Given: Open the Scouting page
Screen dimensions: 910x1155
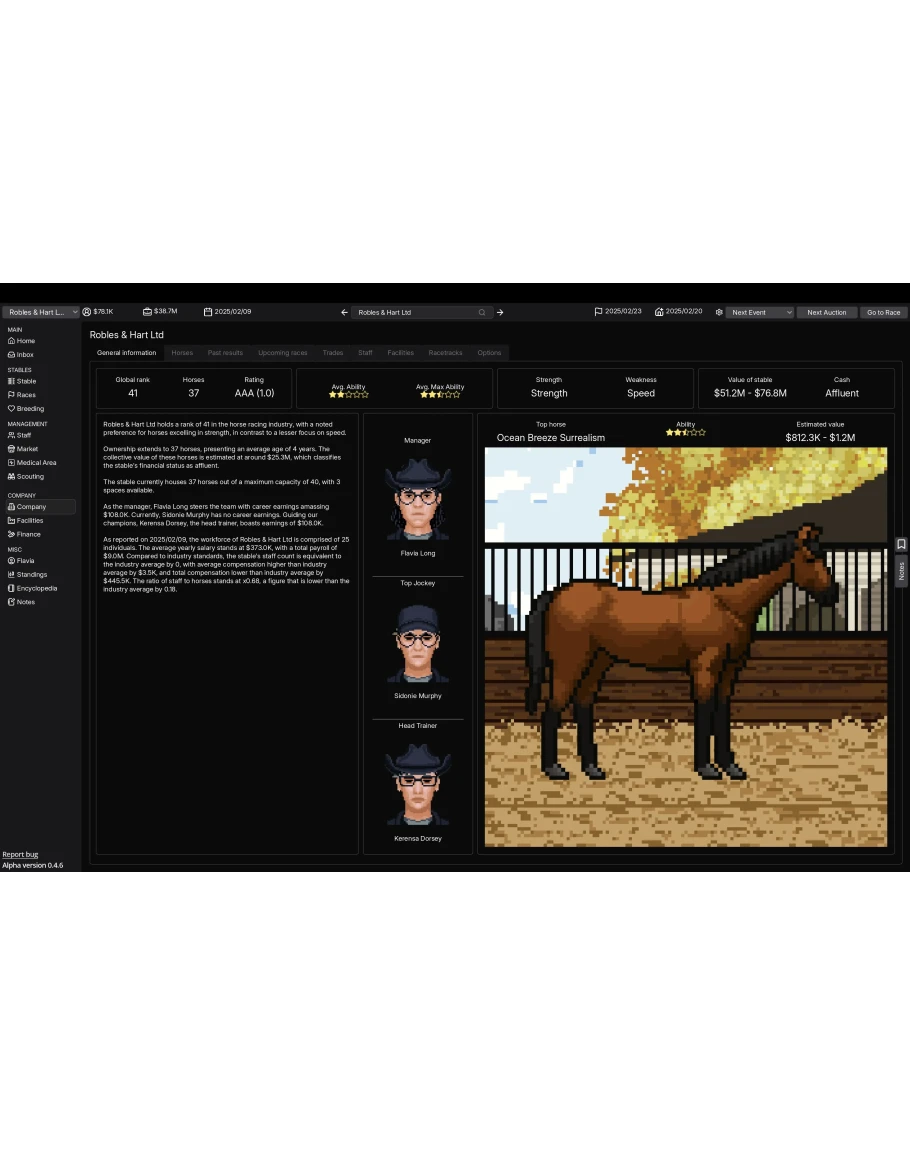Looking at the screenshot, I should point(30,477).
